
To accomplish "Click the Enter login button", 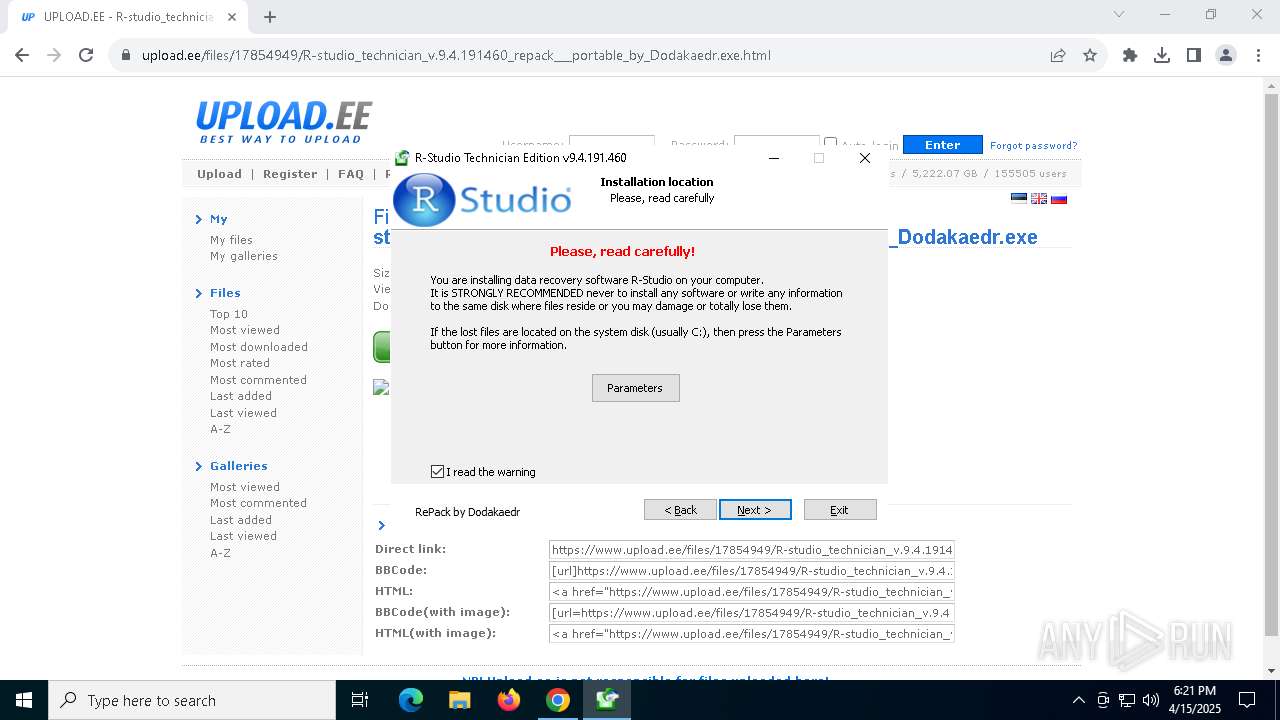I will pyautogui.click(x=943, y=145).
